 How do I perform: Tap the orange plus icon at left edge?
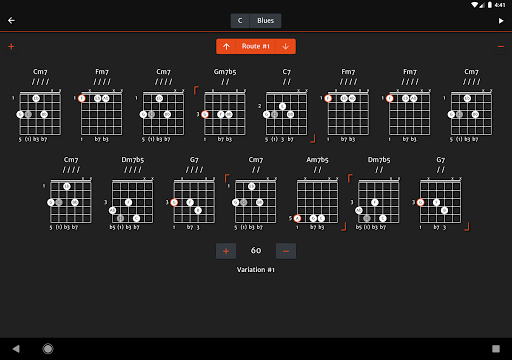click(x=11, y=46)
